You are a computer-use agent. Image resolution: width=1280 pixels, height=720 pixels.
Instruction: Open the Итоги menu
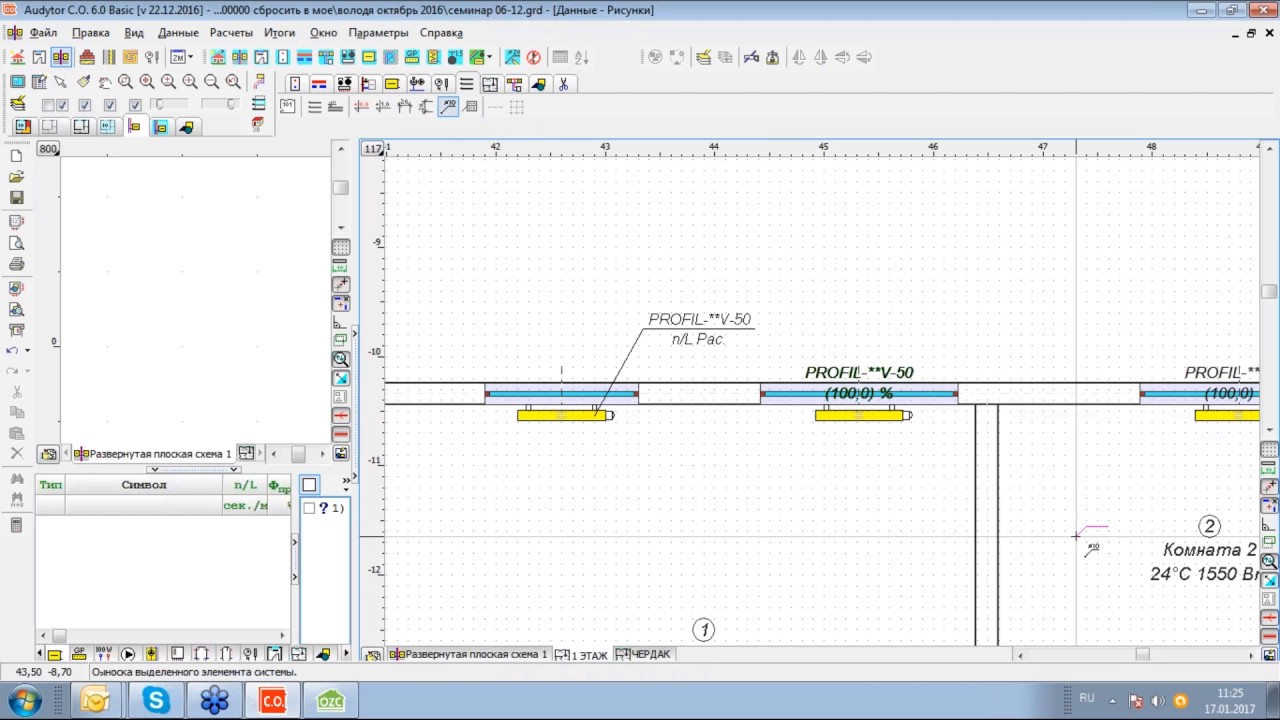coord(280,33)
